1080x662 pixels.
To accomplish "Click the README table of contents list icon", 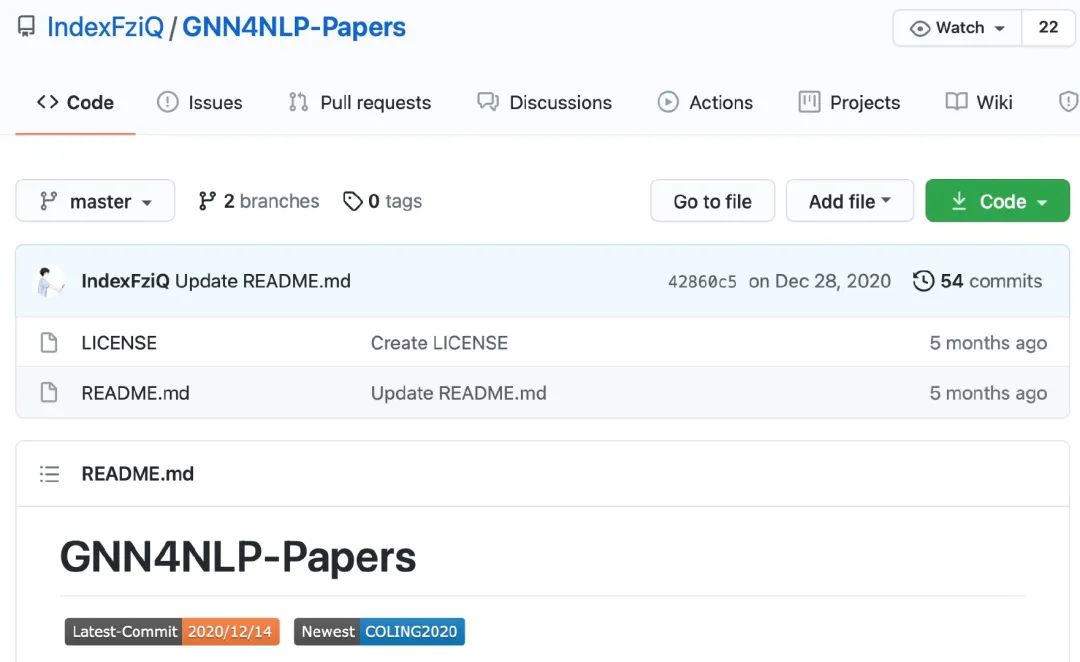I will [50, 474].
